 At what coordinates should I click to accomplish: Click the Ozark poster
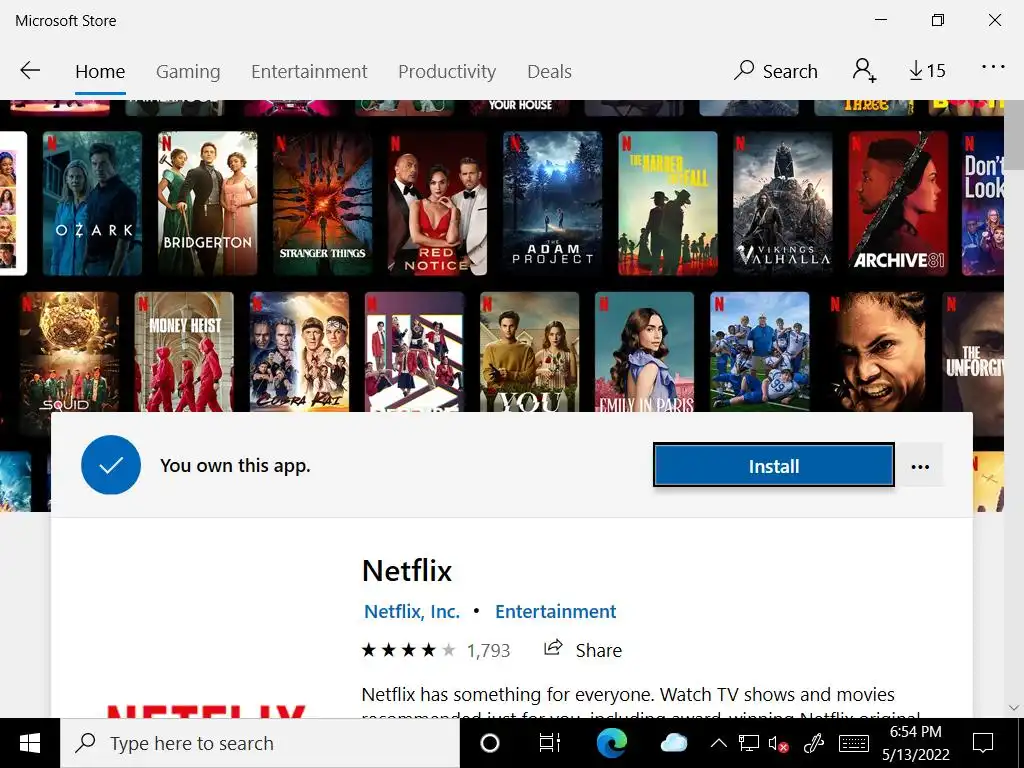coord(92,203)
